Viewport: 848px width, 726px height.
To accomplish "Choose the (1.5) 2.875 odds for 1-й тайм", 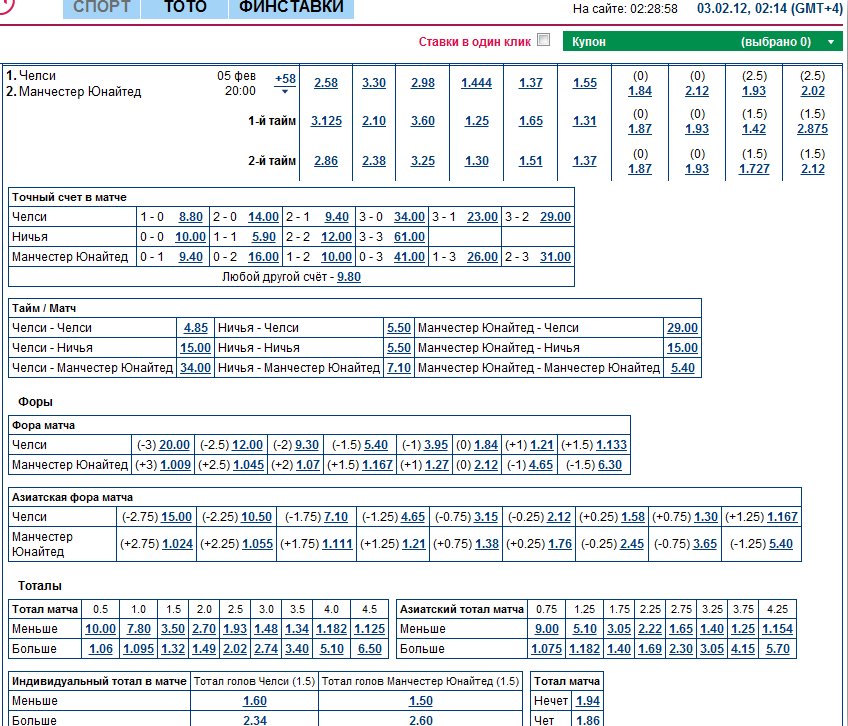I will tap(812, 129).
